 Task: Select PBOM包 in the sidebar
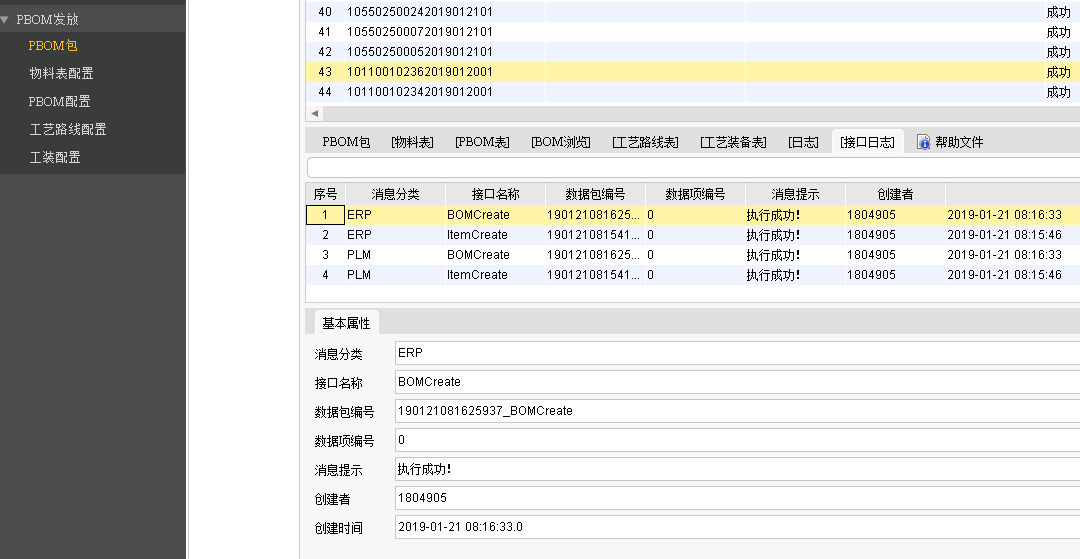[x=53, y=46]
